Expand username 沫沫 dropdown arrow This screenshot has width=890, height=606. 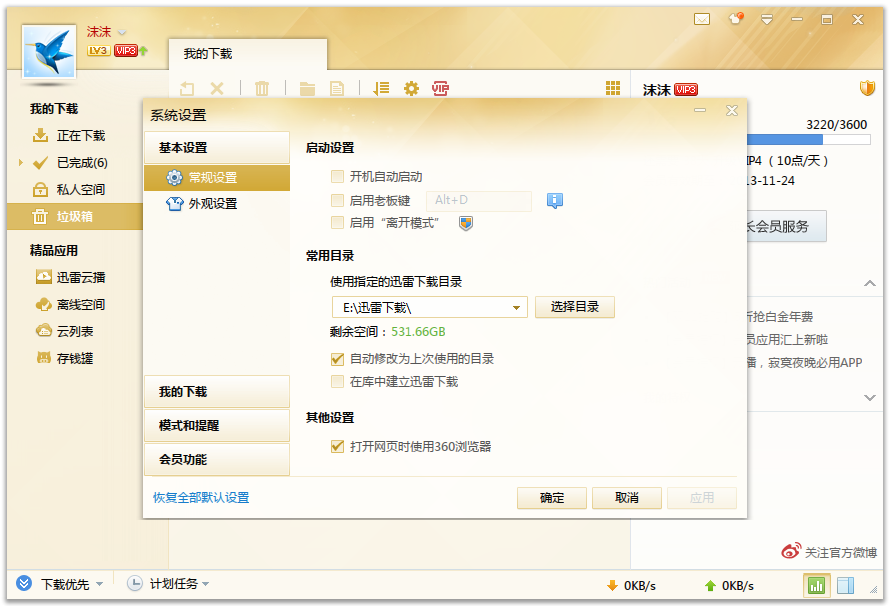pos(121,32)
